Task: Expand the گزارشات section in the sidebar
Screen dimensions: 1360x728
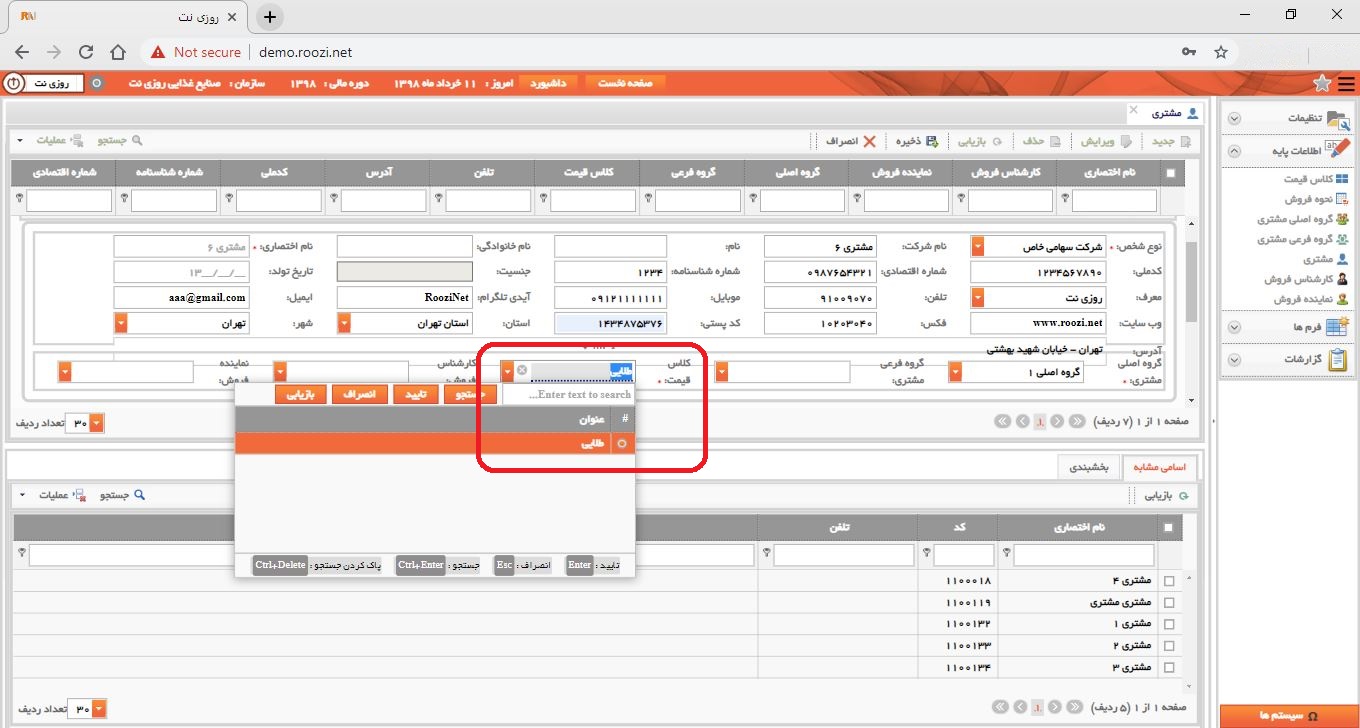Action: pyautogui.click(x=1234, y=359)
